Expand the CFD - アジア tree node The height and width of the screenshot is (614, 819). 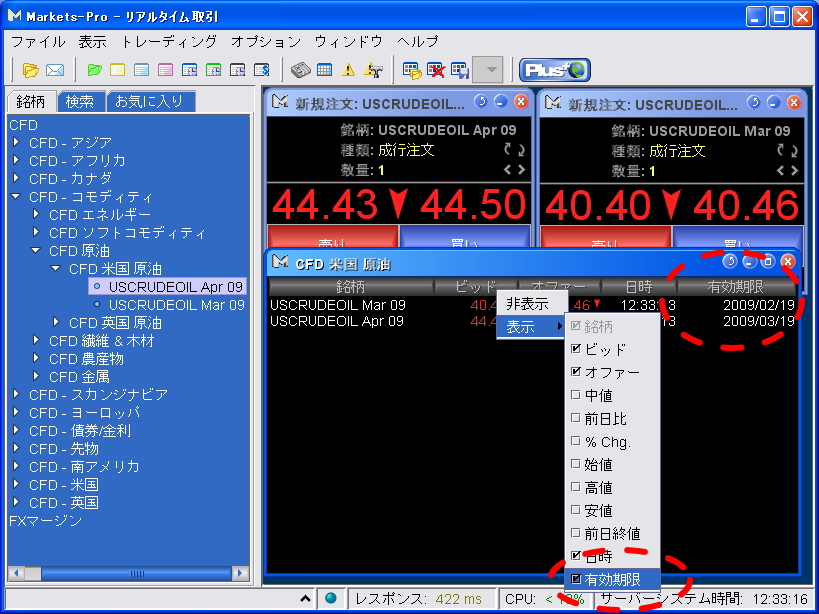[x=16, y=142]
